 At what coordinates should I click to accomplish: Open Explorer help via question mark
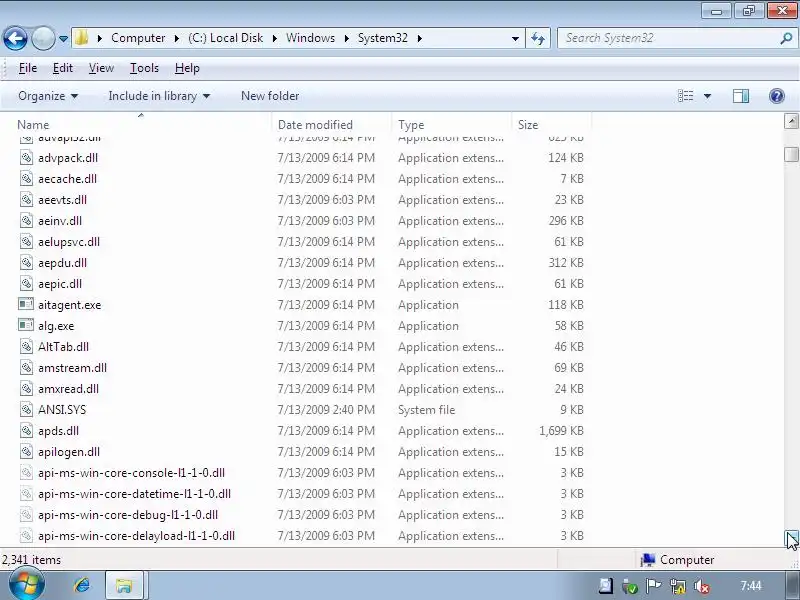click(777, 96)
